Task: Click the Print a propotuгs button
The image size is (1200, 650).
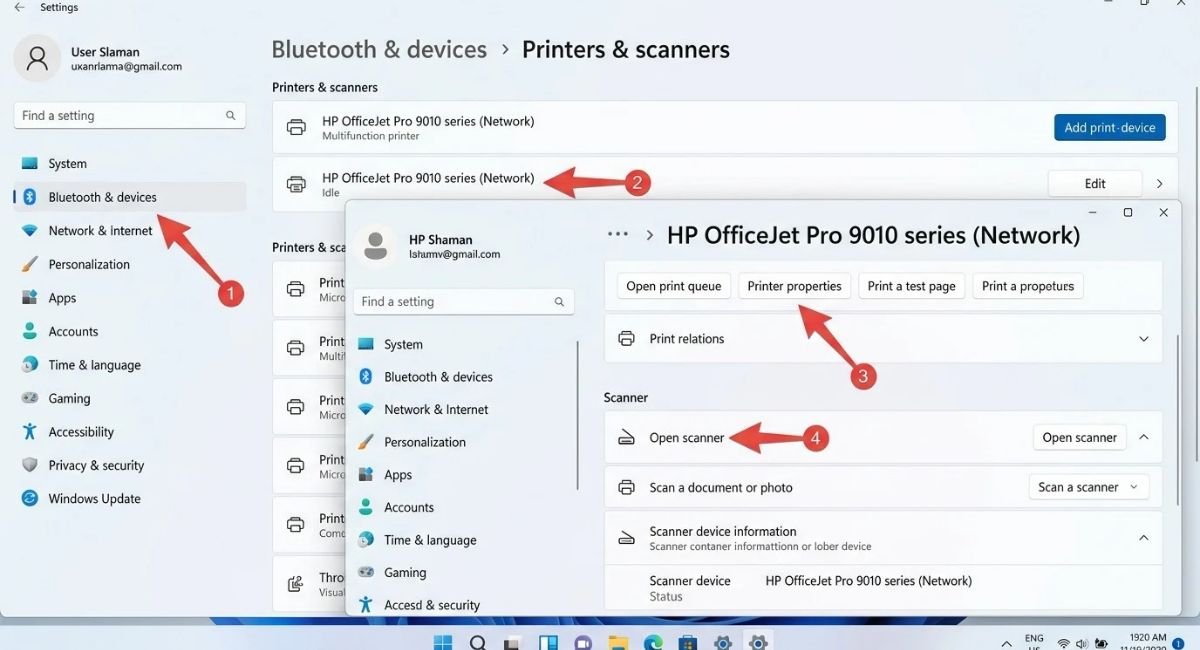Action: (x=1028, y=286)
